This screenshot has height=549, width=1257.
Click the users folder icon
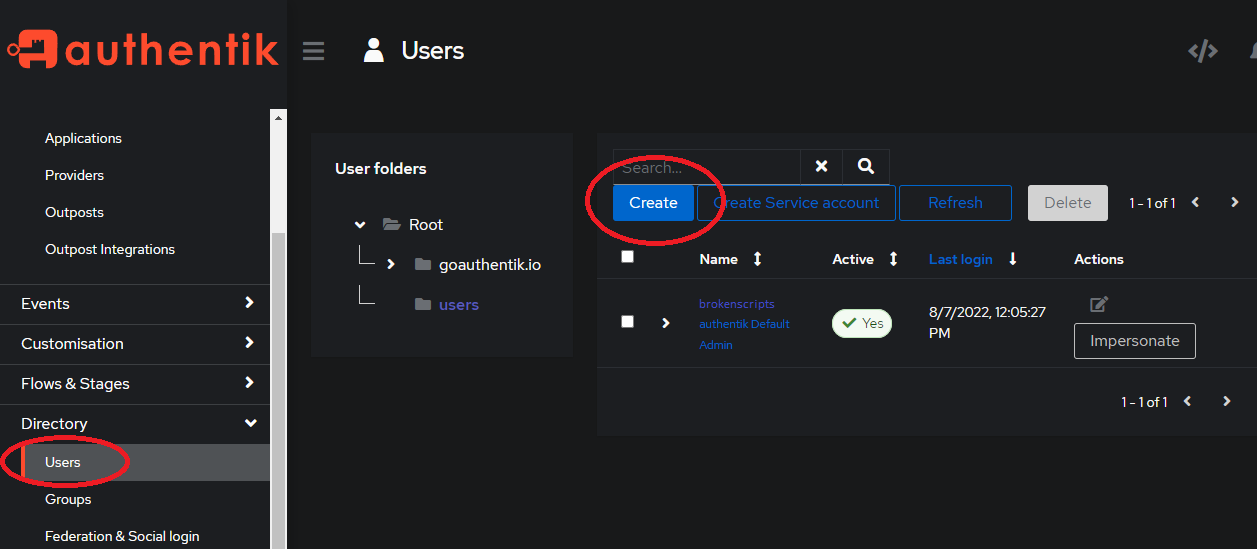pyautogui.click(x=423, y=305)
